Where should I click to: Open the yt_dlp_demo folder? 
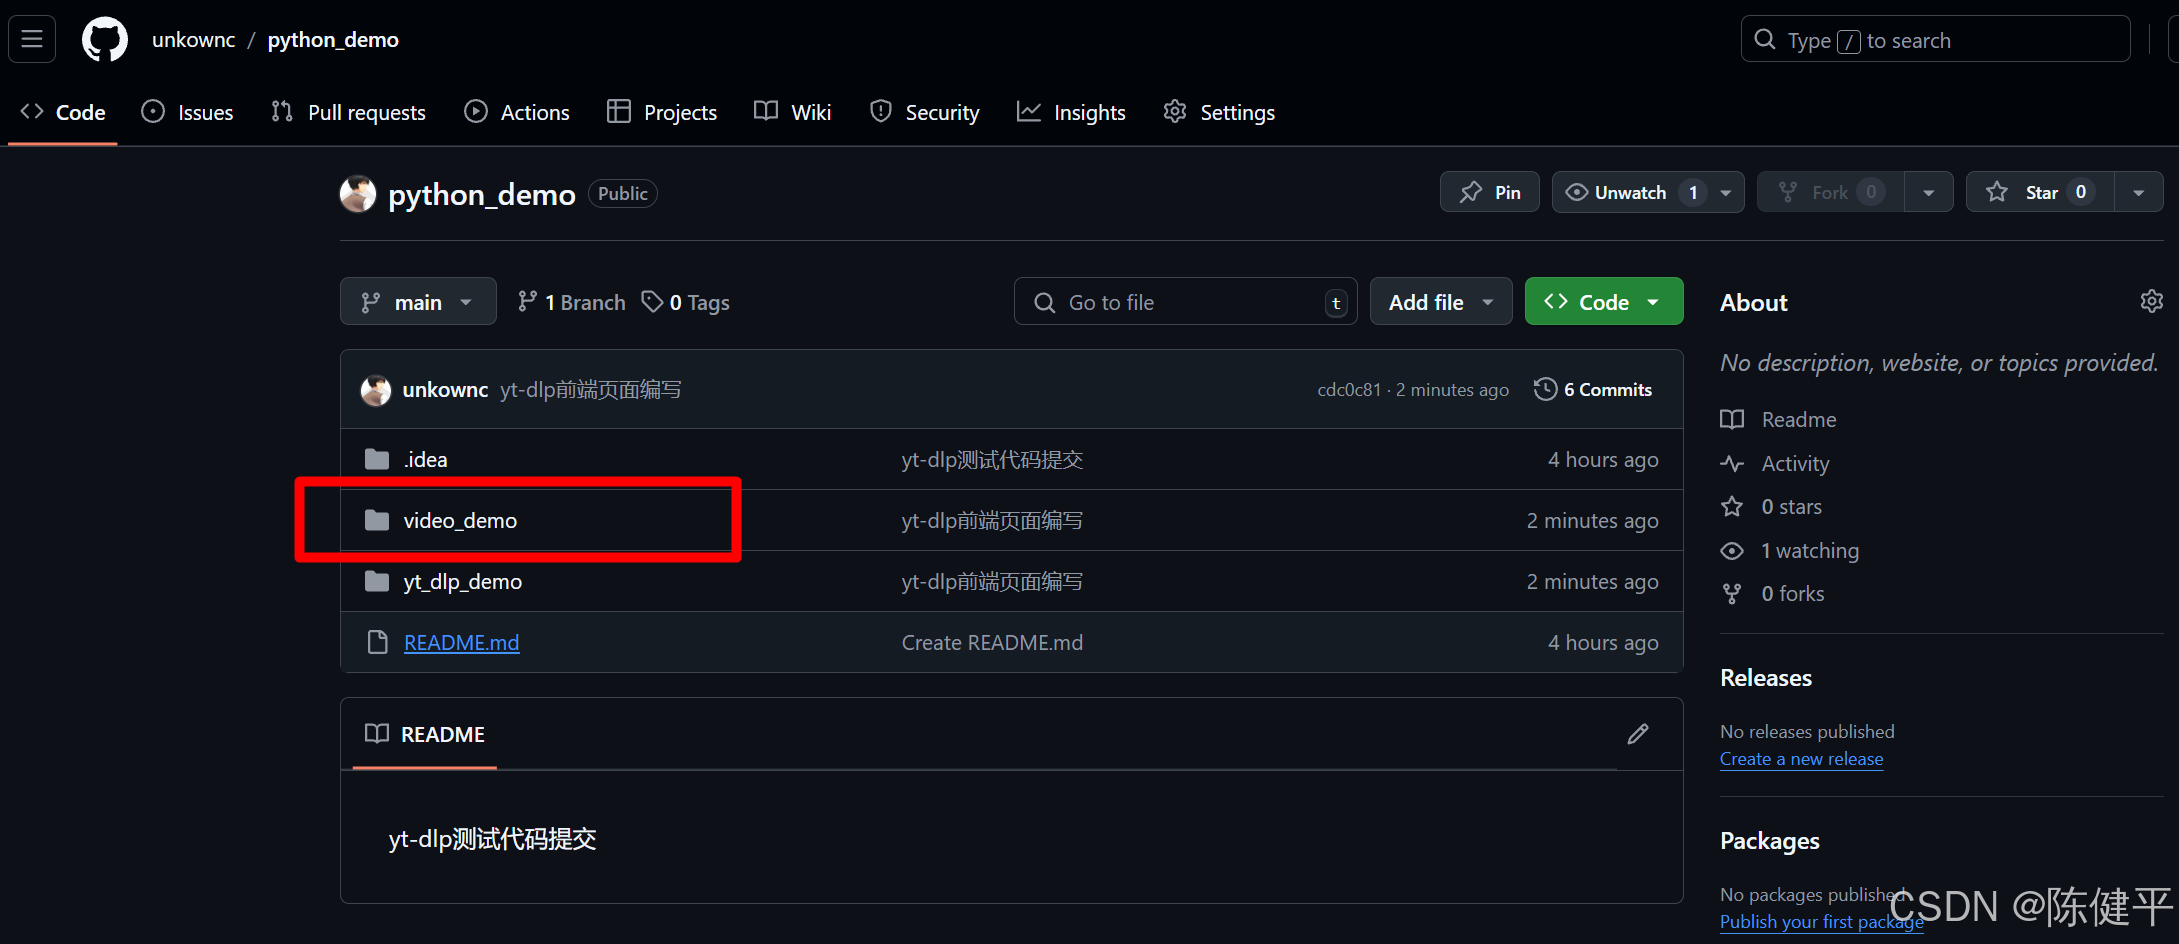pos(462,582)
